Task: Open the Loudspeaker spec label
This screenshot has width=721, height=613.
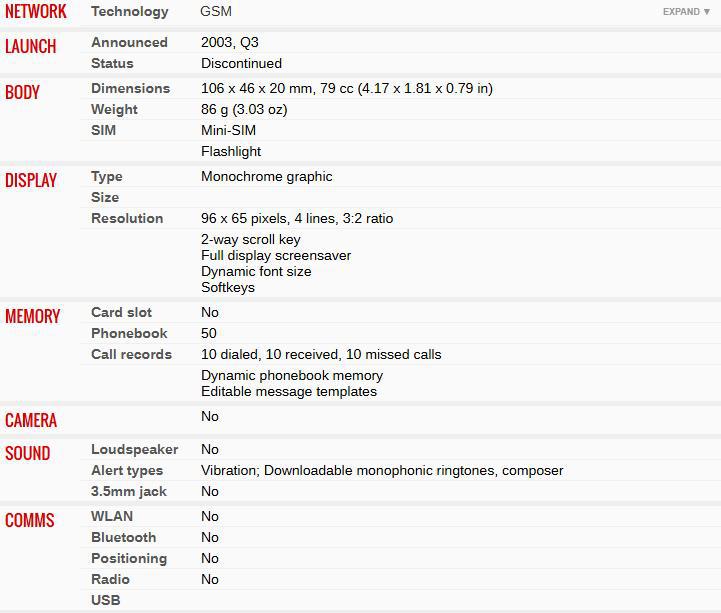Action: [x=134, y=450]
